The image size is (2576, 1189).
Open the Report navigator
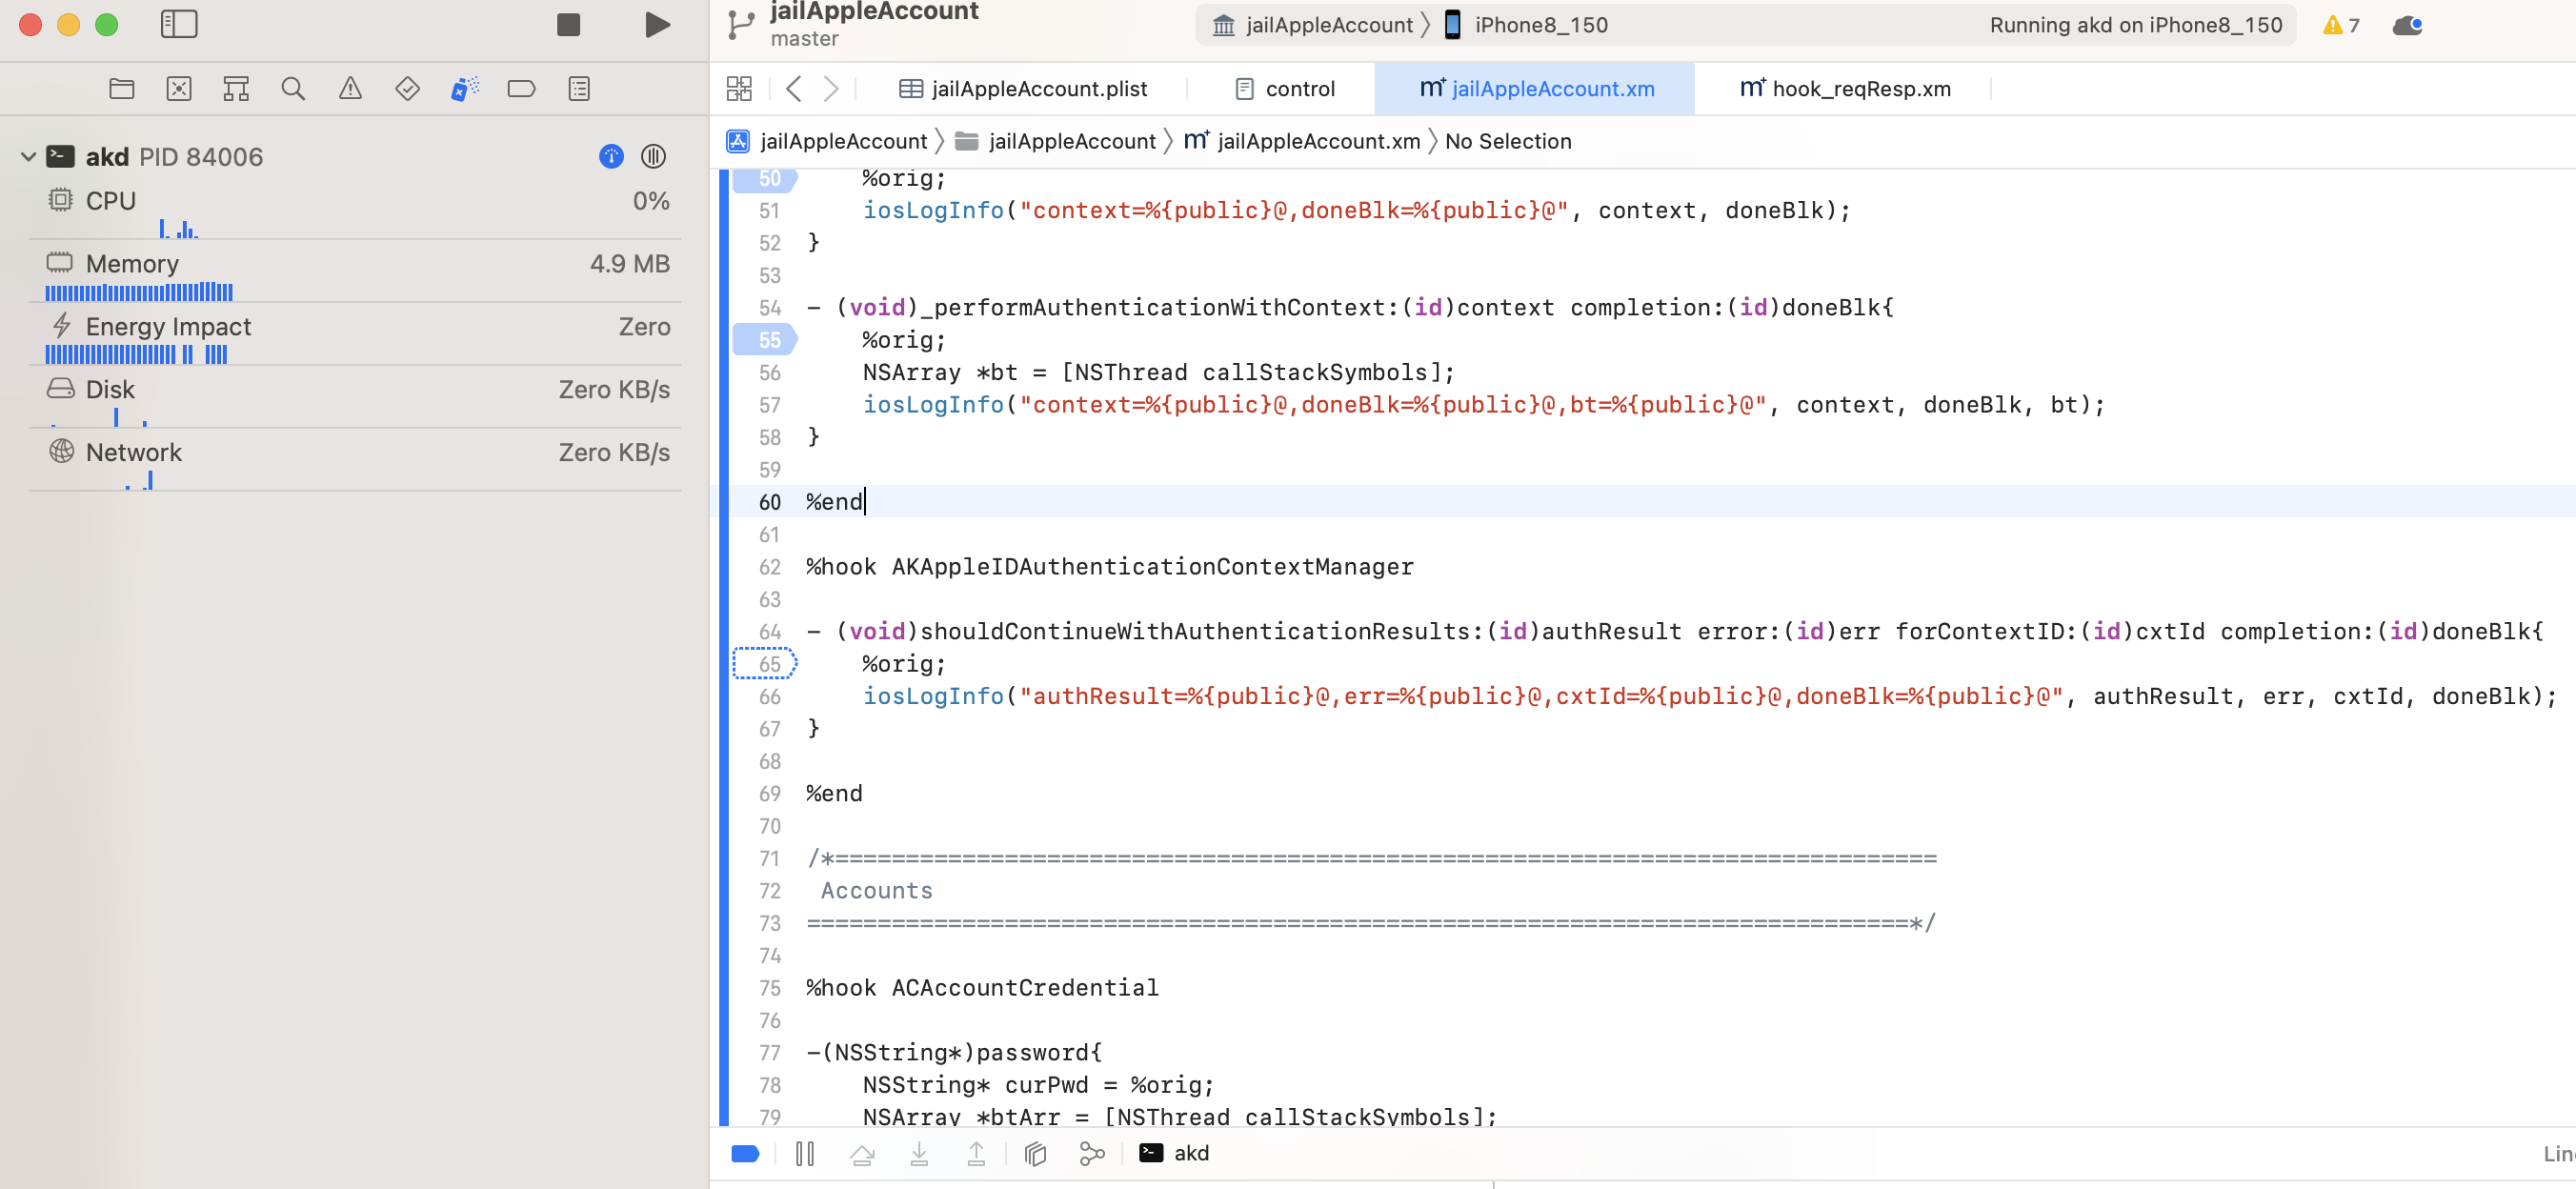coord(579,89)
